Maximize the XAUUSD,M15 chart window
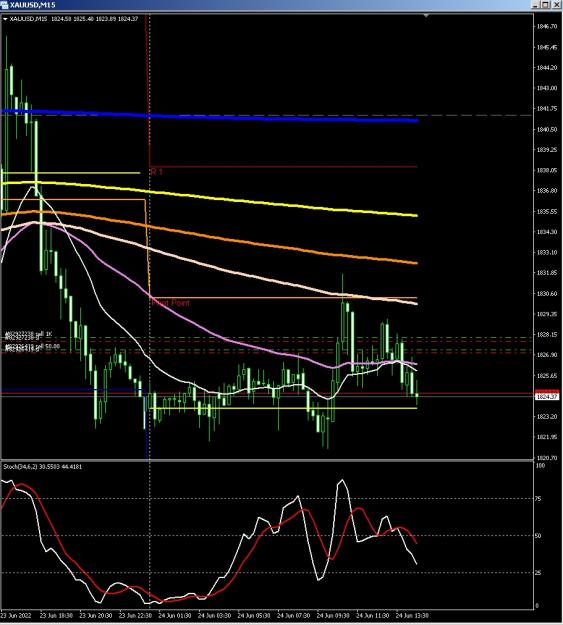This screenshot has height=625, width=563. click(x=545, y=4)
